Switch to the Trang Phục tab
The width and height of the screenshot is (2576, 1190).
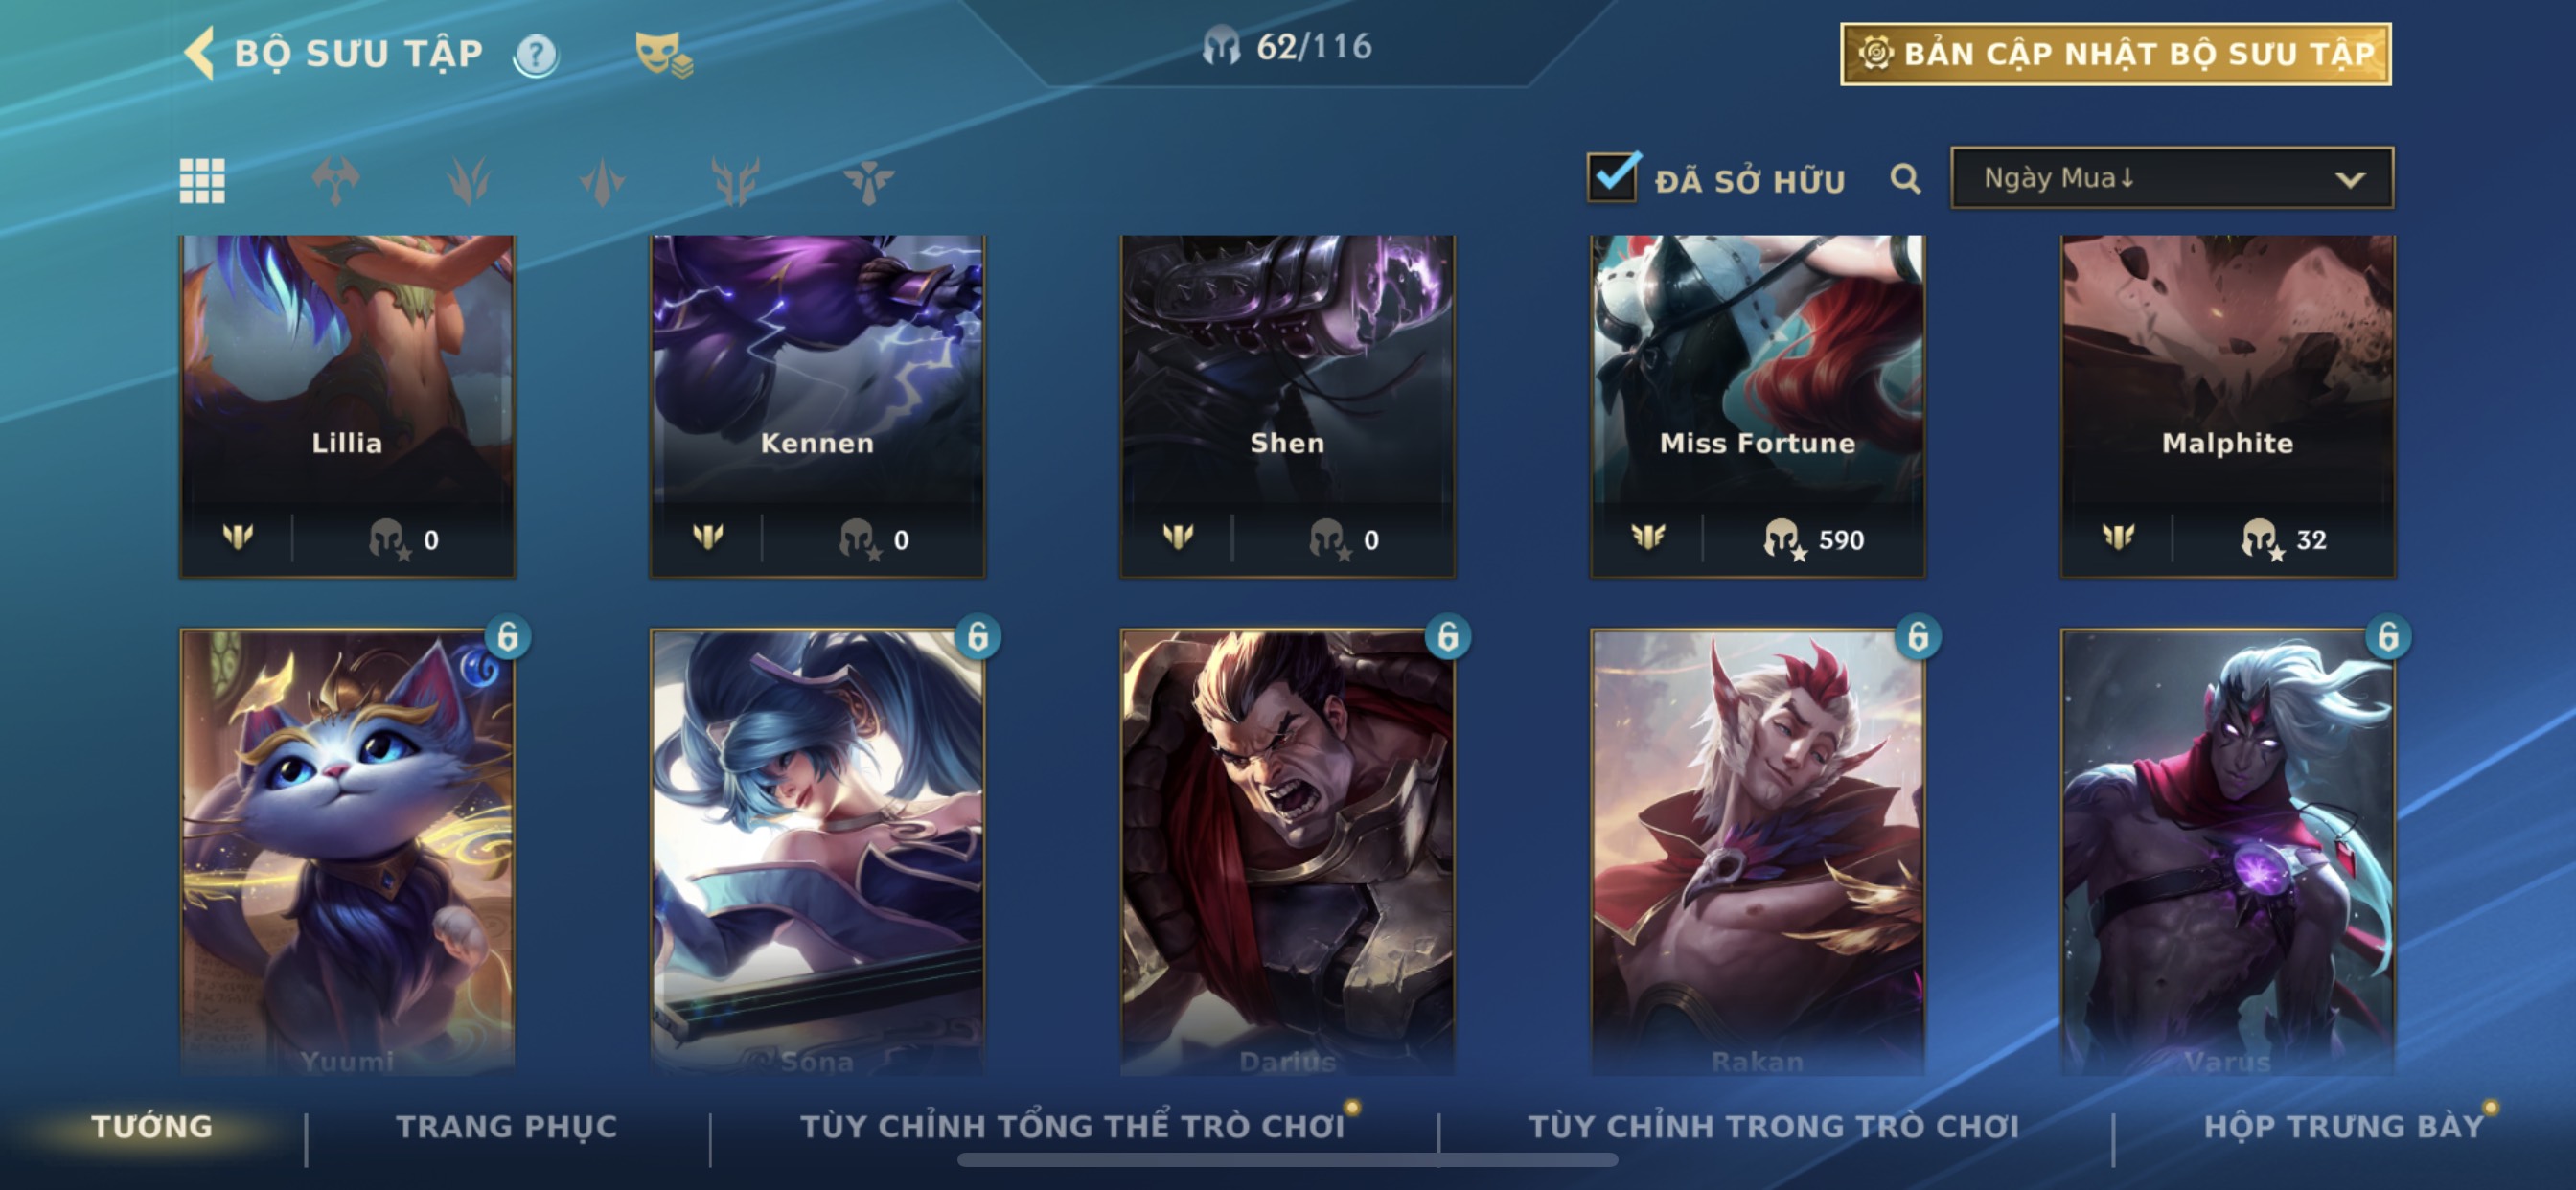point(507,1126)
